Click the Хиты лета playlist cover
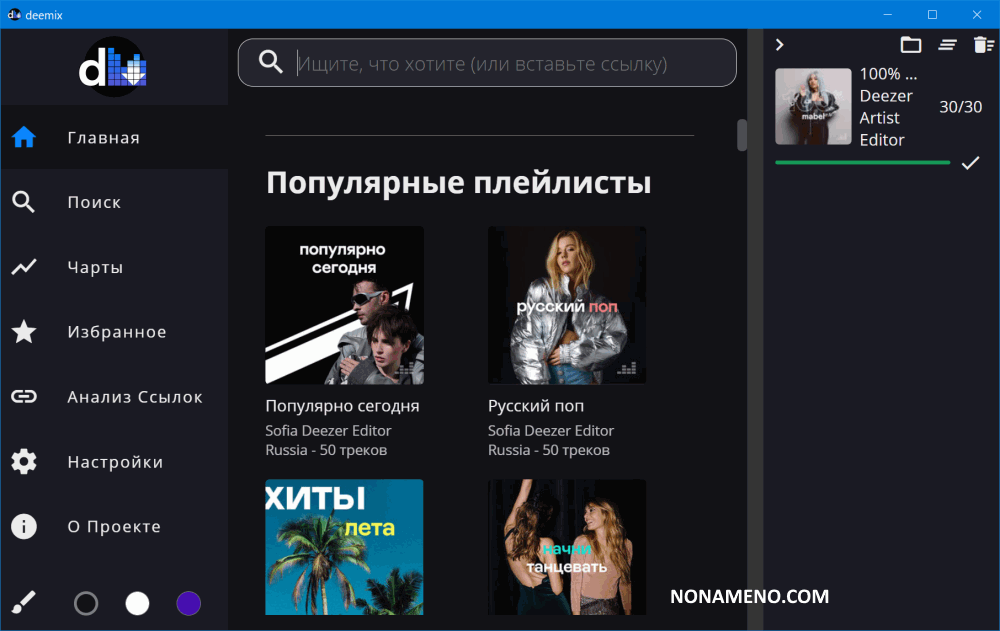 coord(344,547)
